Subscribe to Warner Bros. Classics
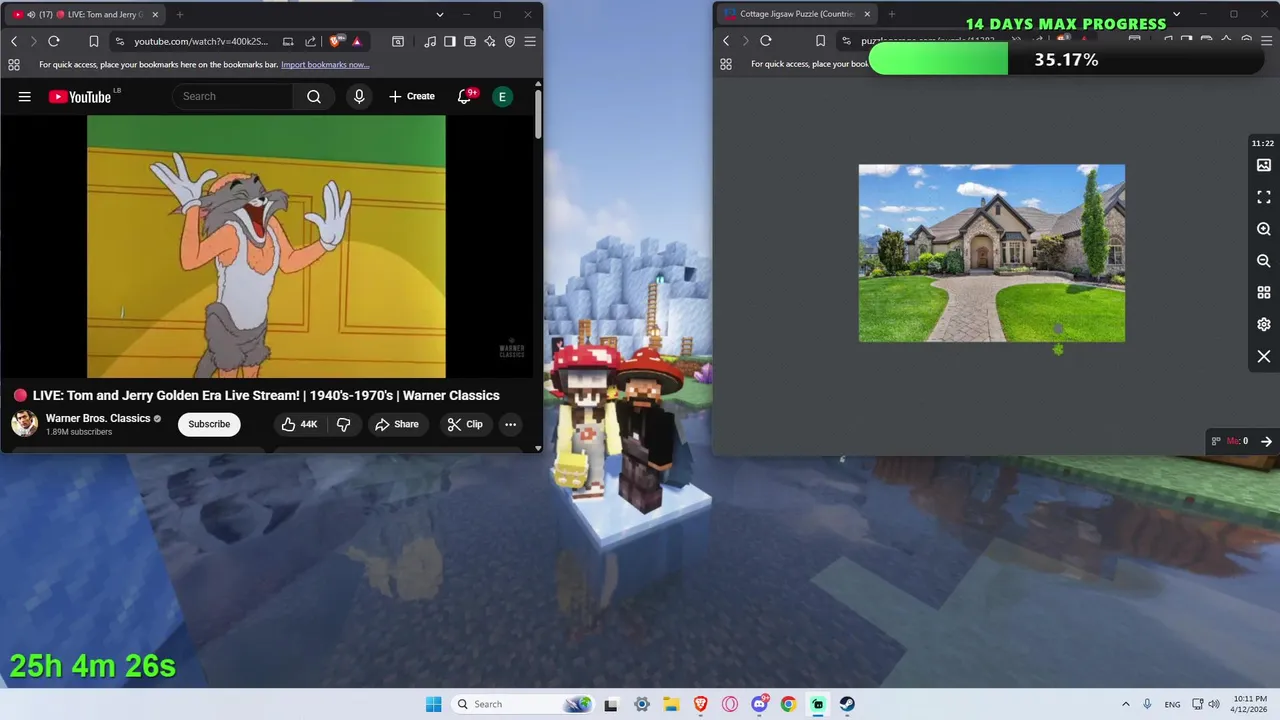Viewport: 1280px width, 720px height. click(x=209, y=424)
